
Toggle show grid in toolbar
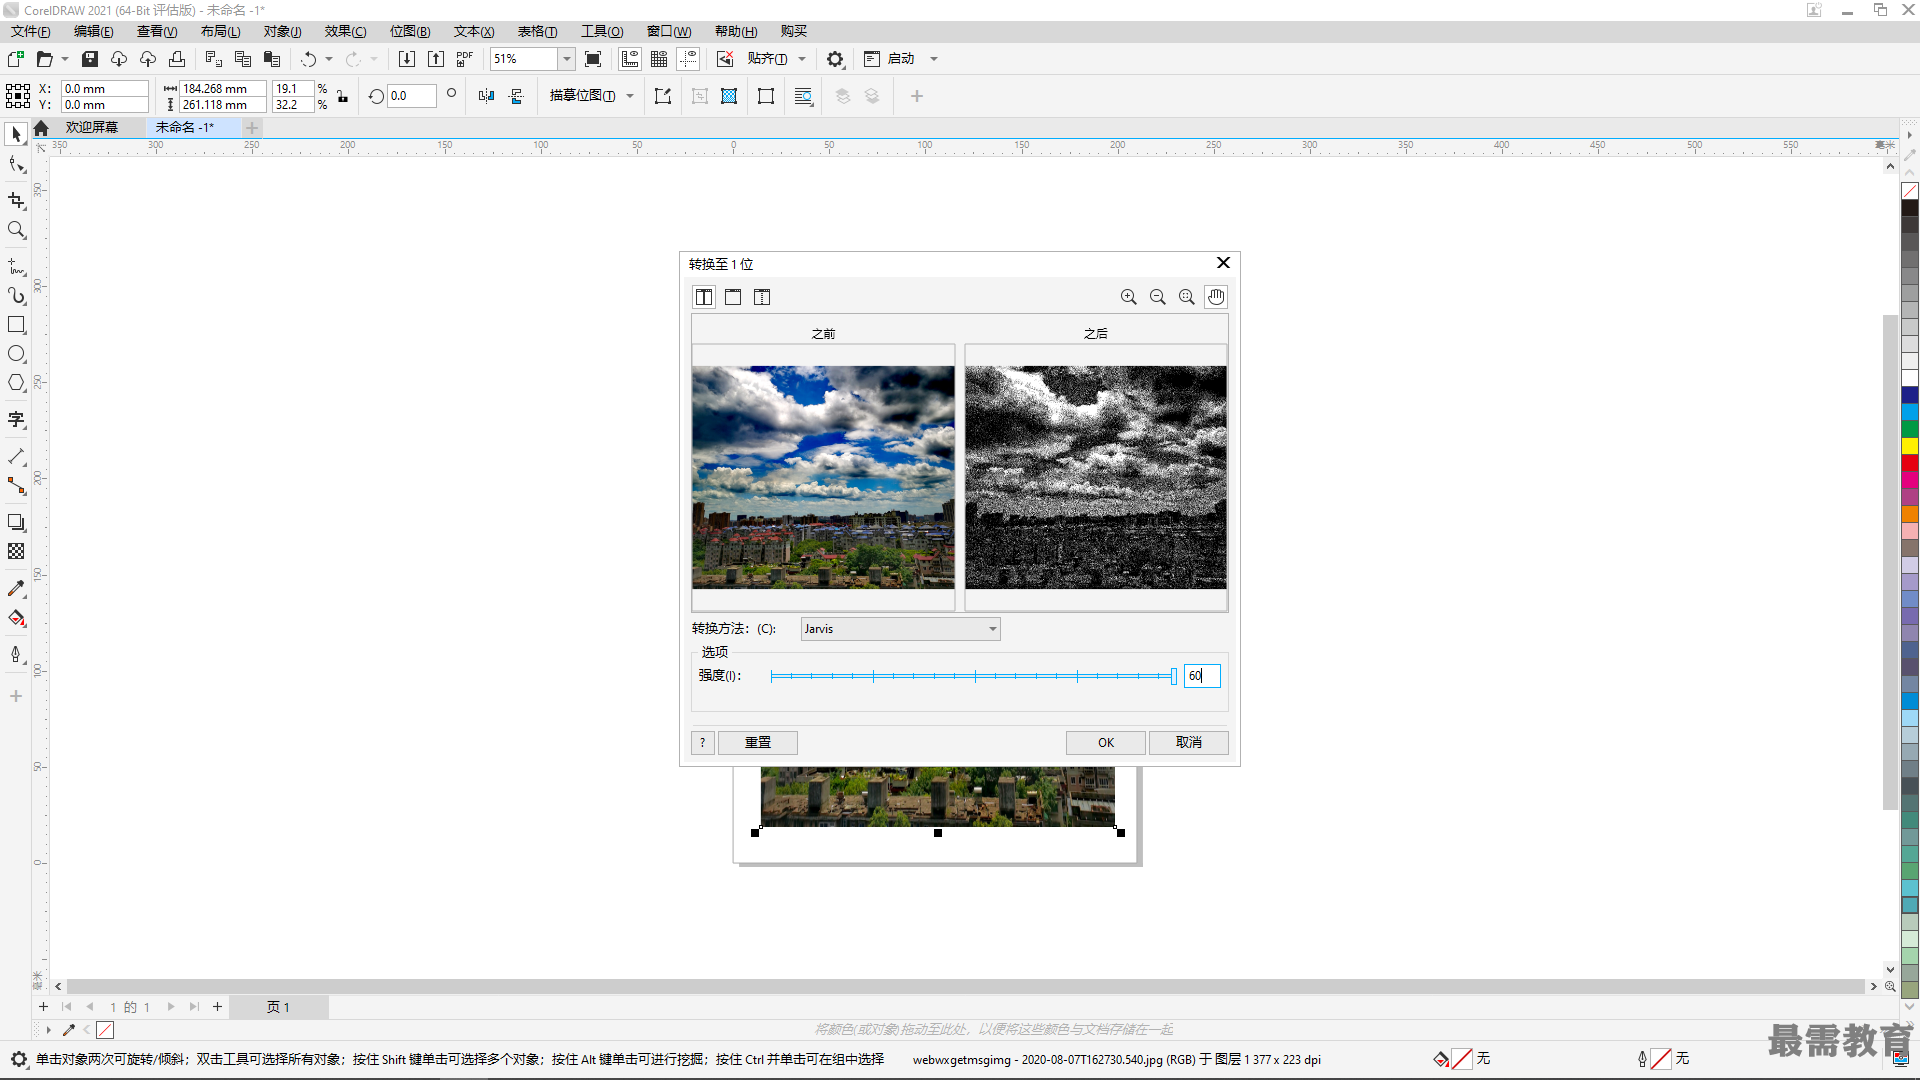[x=659, y=59]
